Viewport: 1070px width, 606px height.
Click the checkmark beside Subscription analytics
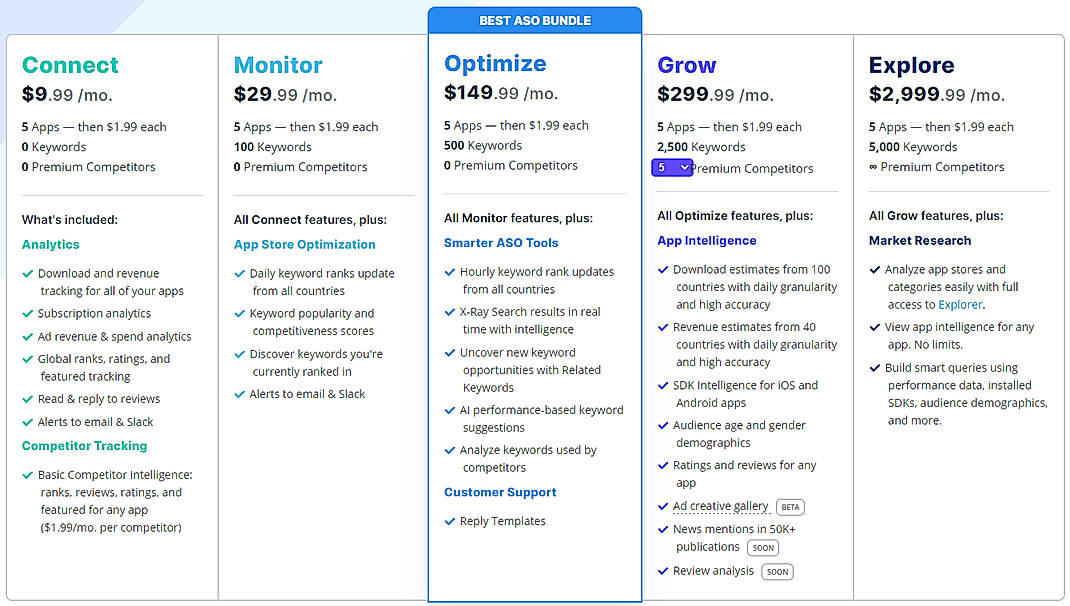click(x=26, y=311)
